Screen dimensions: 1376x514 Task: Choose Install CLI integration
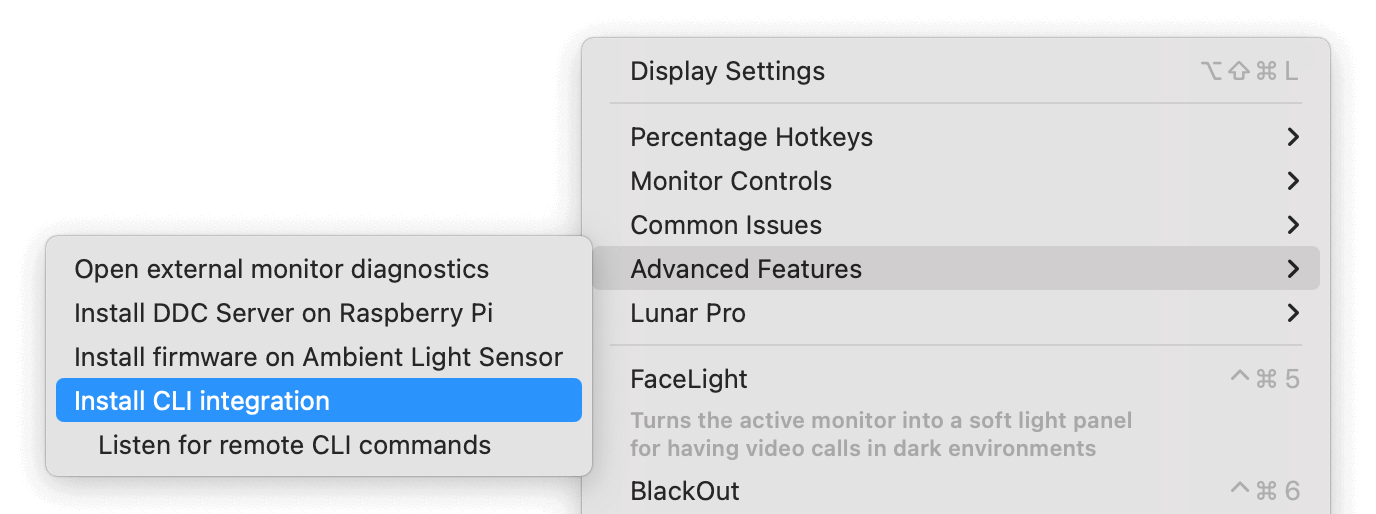319,400
